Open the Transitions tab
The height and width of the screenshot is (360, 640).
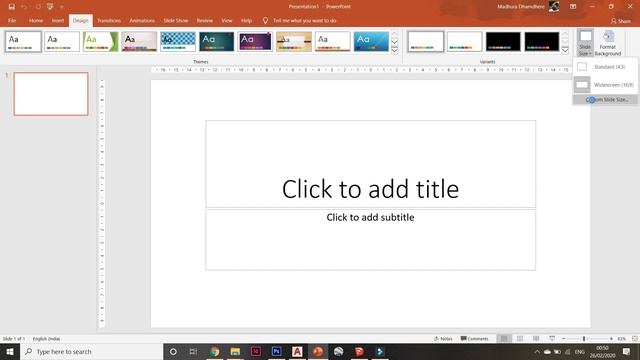click(x=109, y=20)
